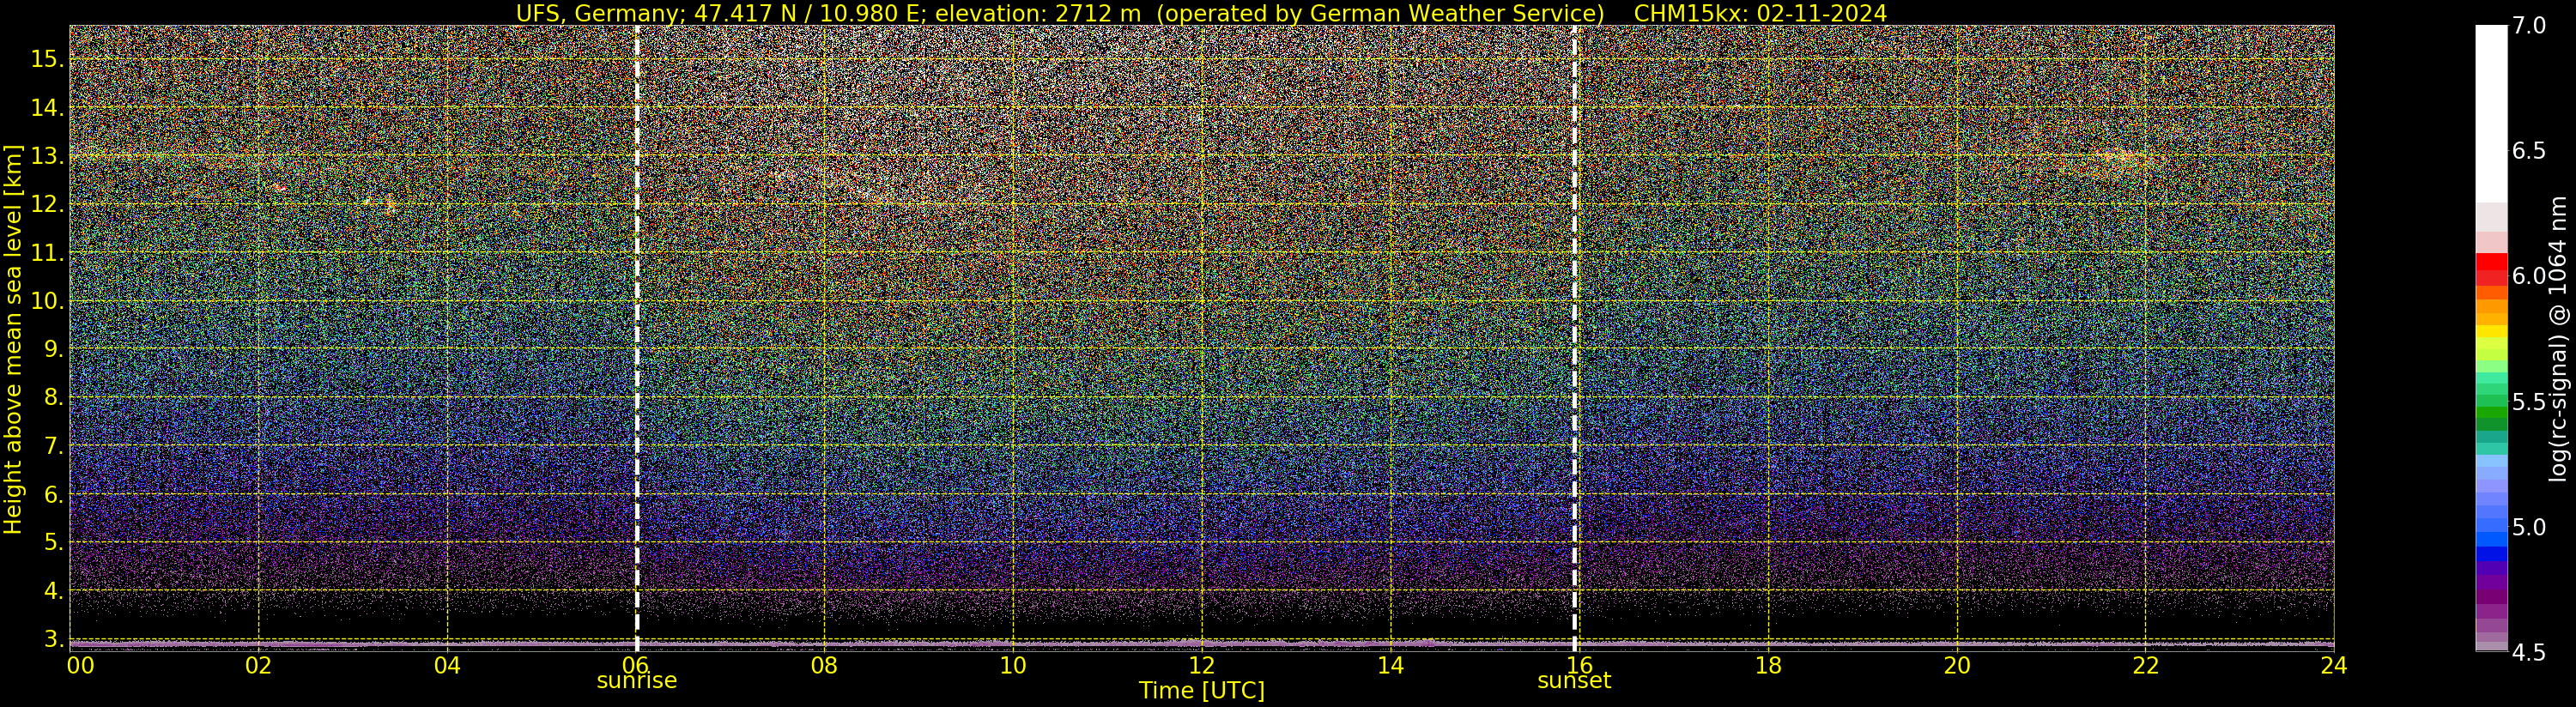Click the 'Height above mean sea level [km]' label
This screenshot has width=2576, height=707.
click(x=13, y=340)
